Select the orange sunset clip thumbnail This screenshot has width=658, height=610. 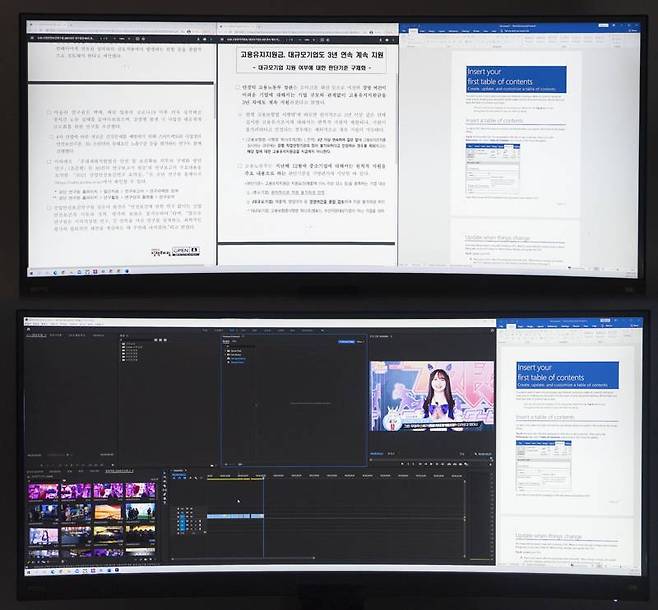pyautogui.click(x=108, y=512)
